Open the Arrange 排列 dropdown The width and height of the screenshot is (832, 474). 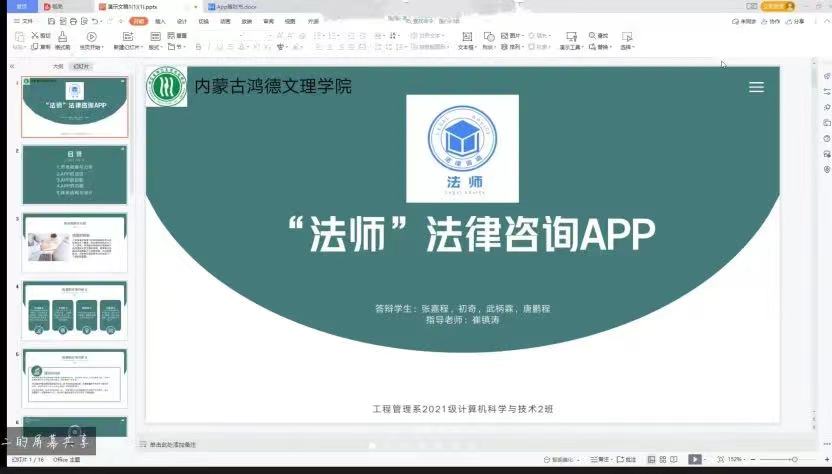[x=512, y=47]
